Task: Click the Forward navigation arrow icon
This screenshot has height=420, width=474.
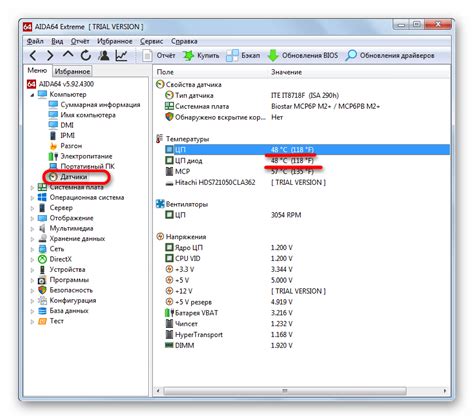Action: click(50, 55)
